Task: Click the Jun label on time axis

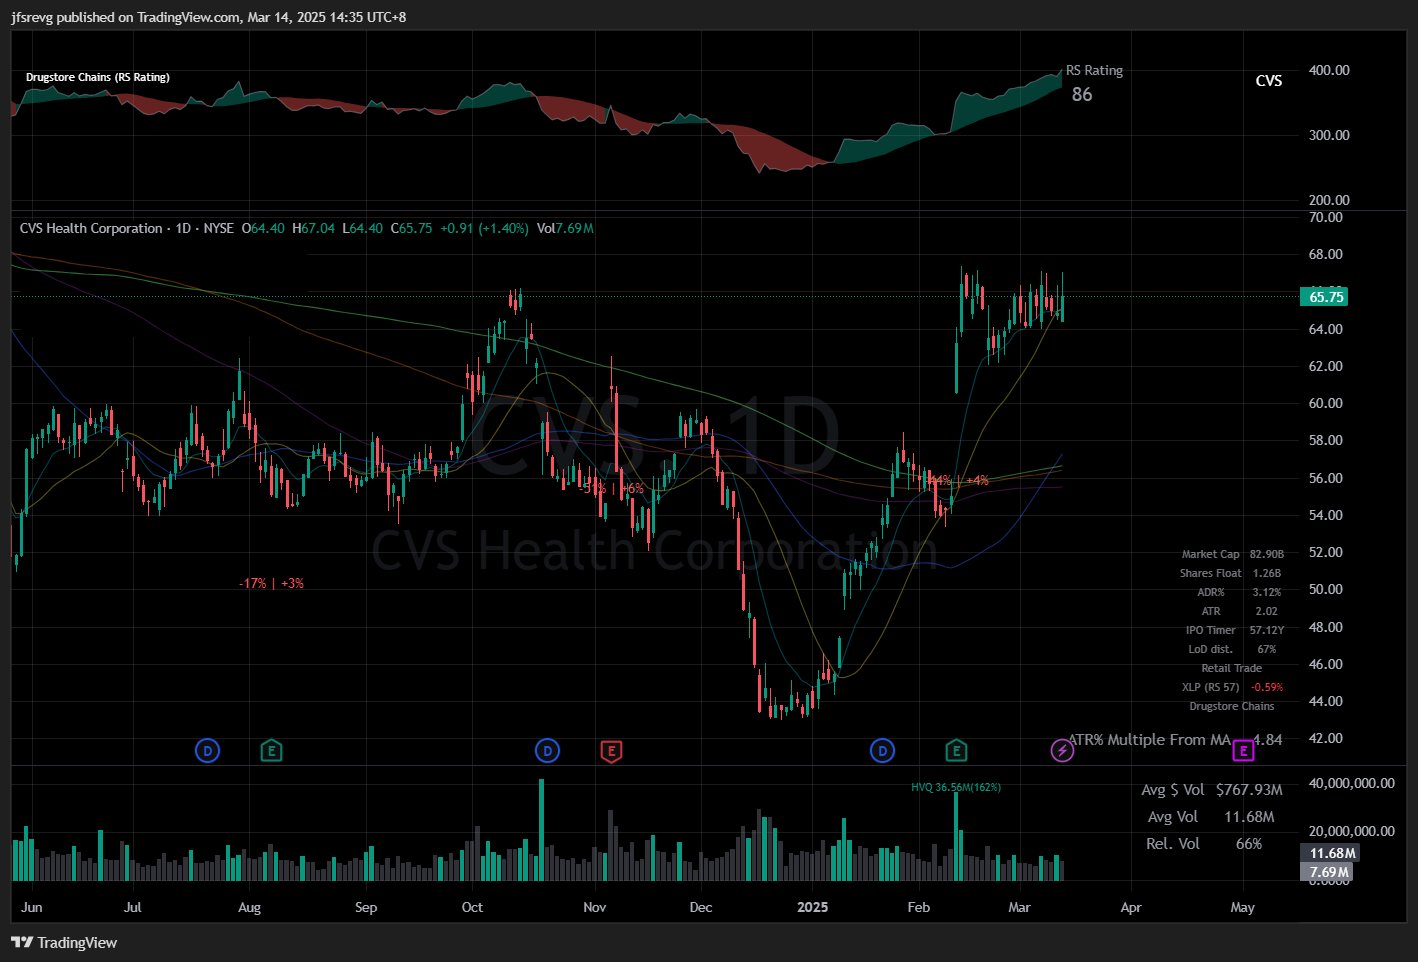Action: click(32, 907)
